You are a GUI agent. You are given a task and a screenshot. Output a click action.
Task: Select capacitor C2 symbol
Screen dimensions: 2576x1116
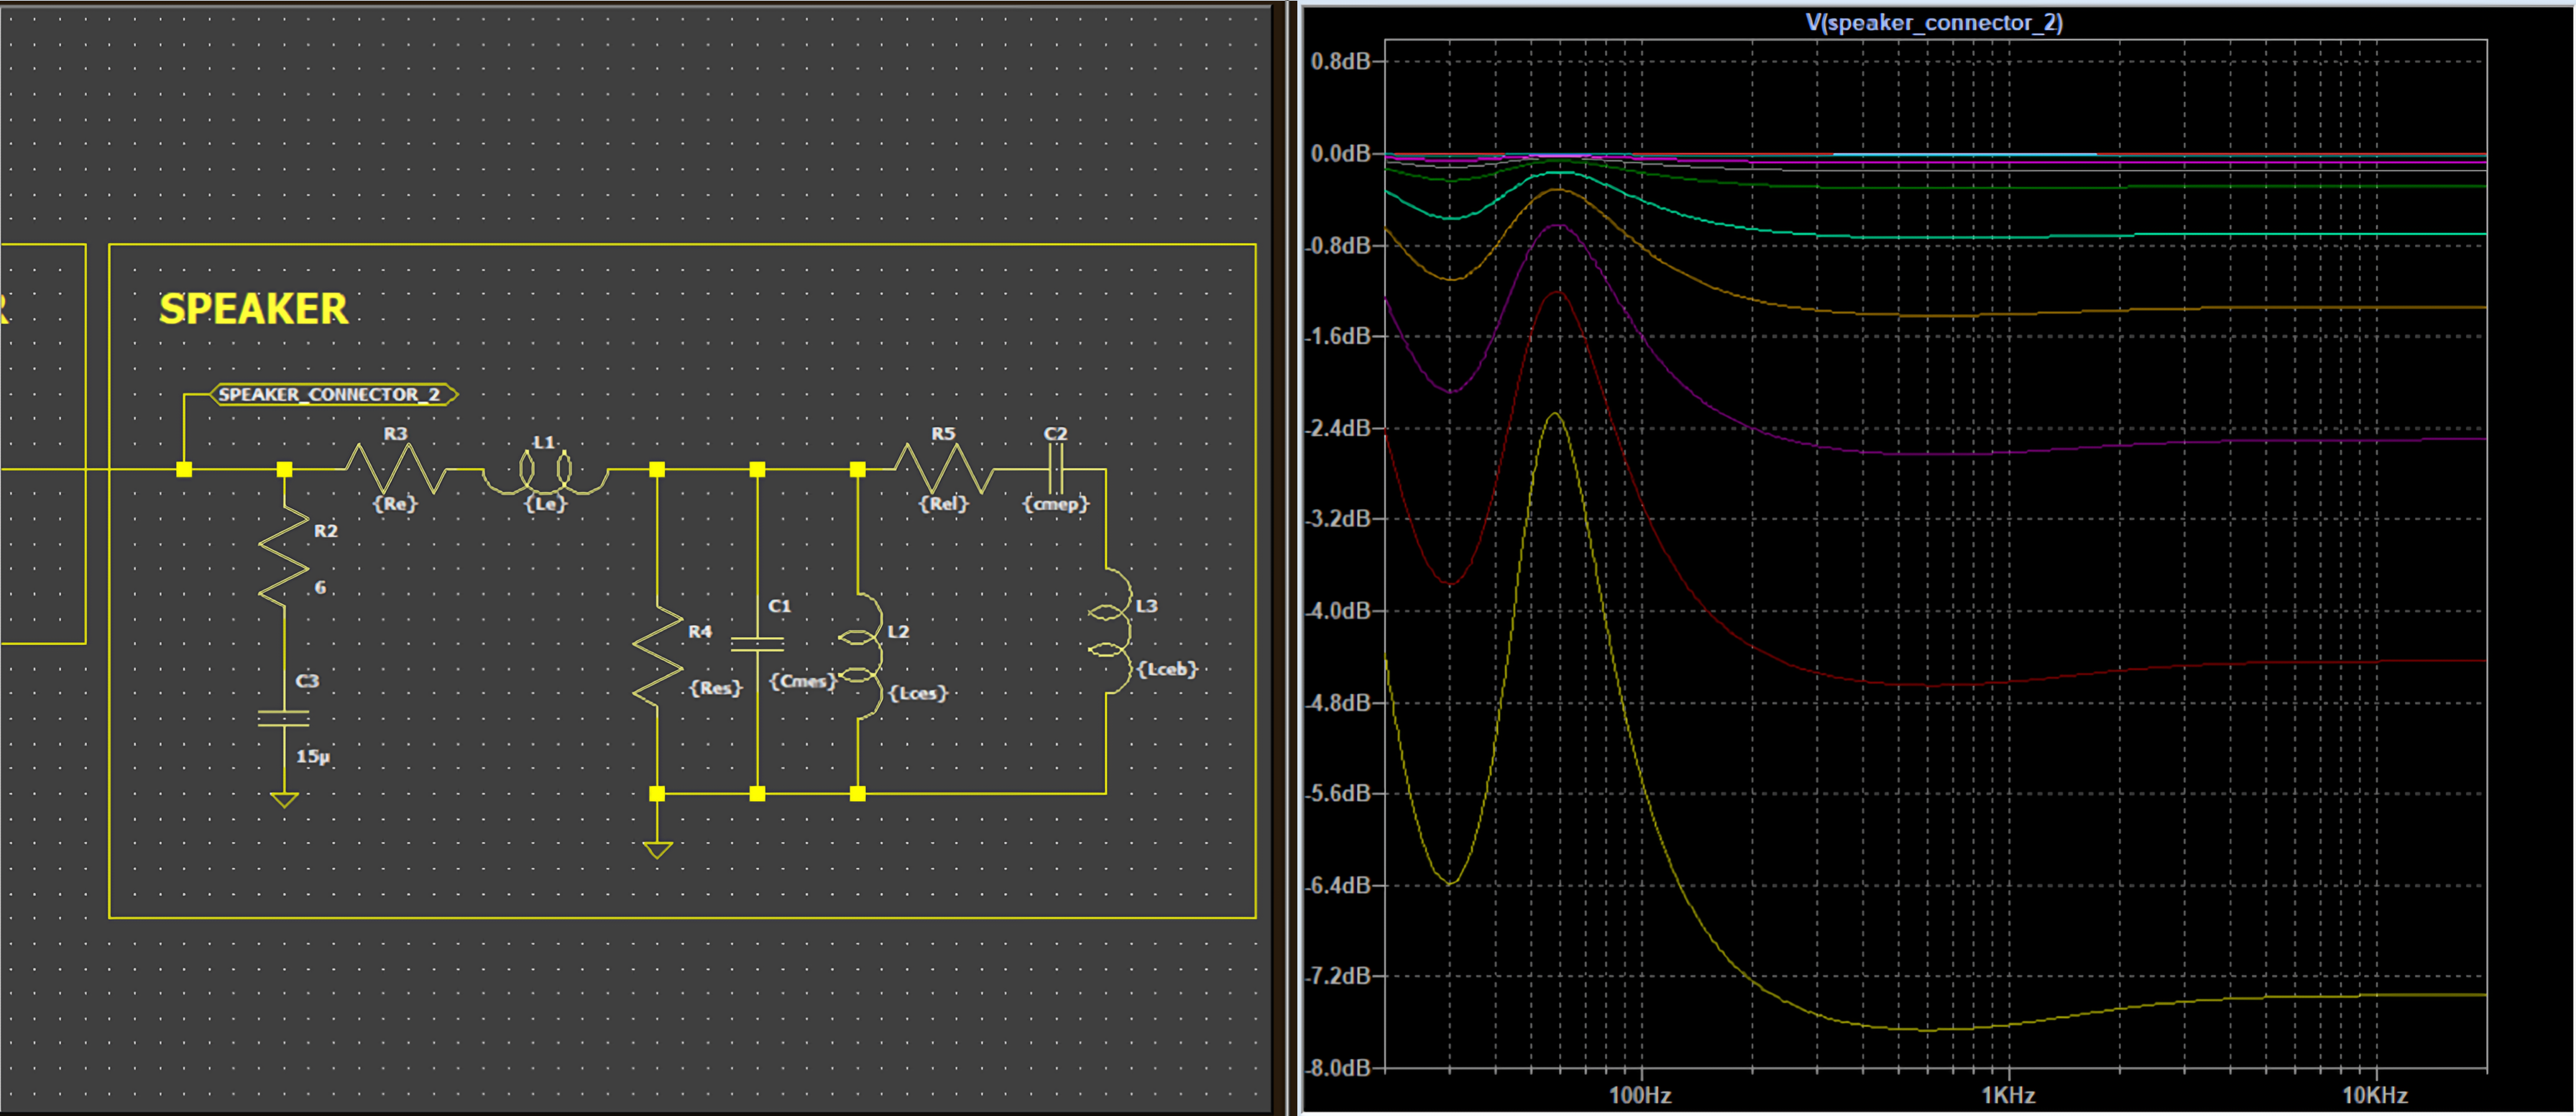click(x=1056, y=468)
